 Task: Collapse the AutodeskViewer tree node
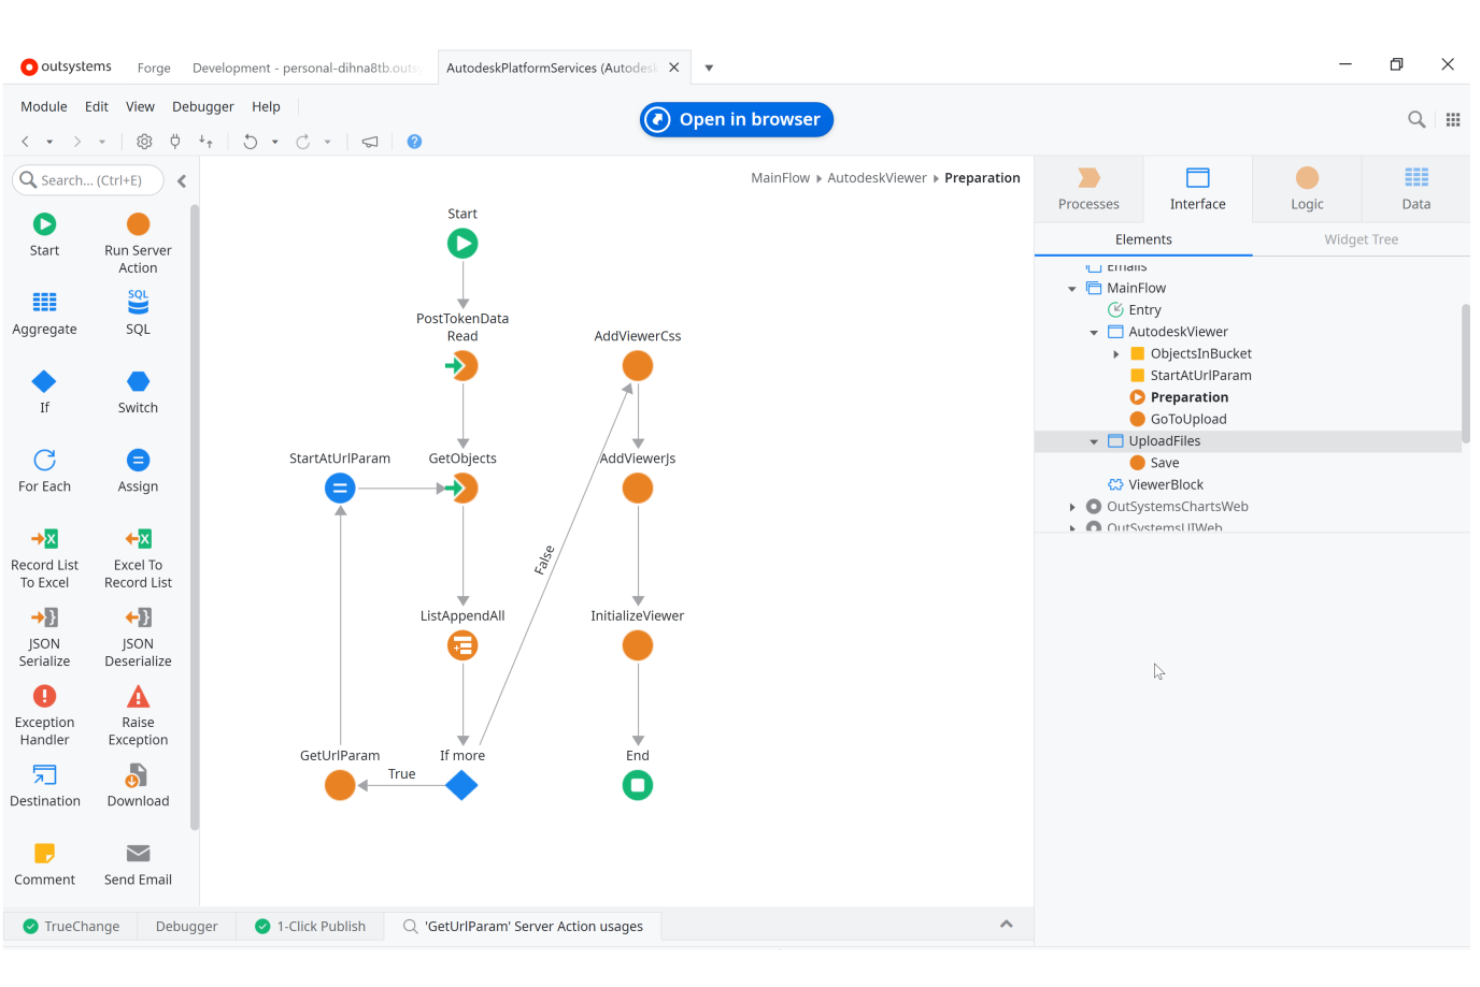pyautogui.click(x=1094, y=332)
